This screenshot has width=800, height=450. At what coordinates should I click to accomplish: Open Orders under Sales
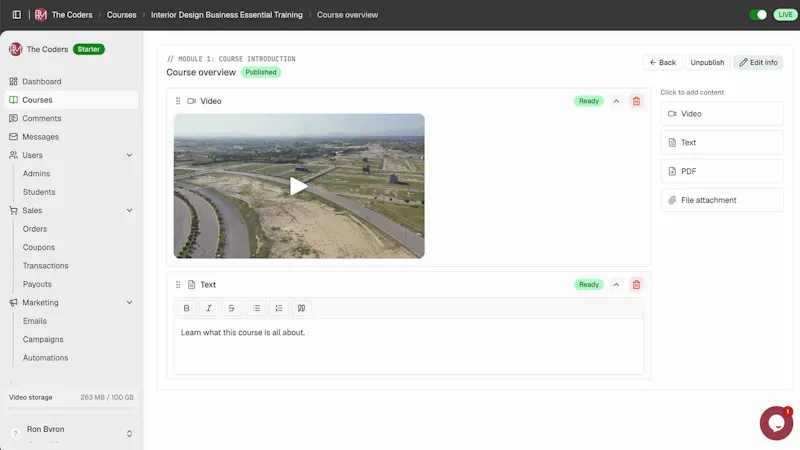click(x=35, y=229)
